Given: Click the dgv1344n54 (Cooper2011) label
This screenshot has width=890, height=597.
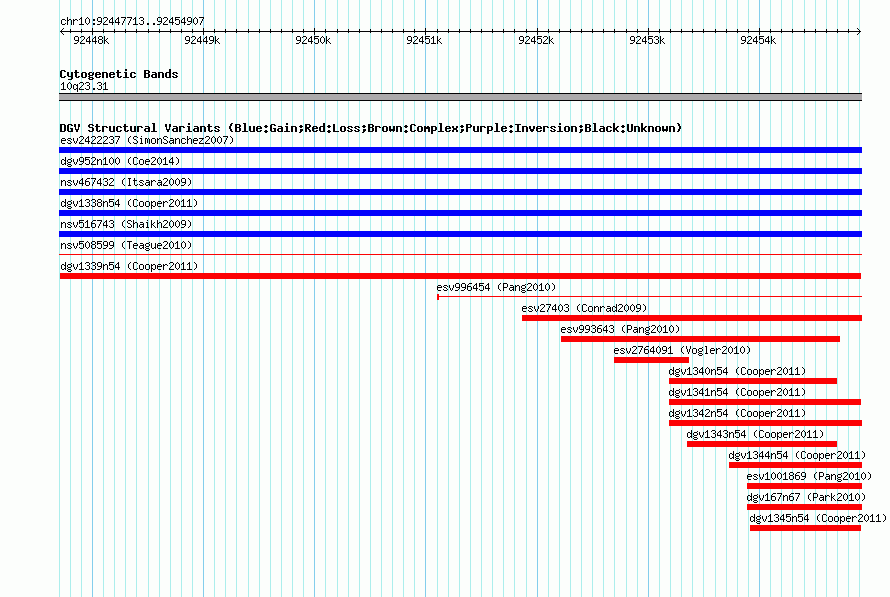Looking at the screenshot, I should [x=797, y=455].
